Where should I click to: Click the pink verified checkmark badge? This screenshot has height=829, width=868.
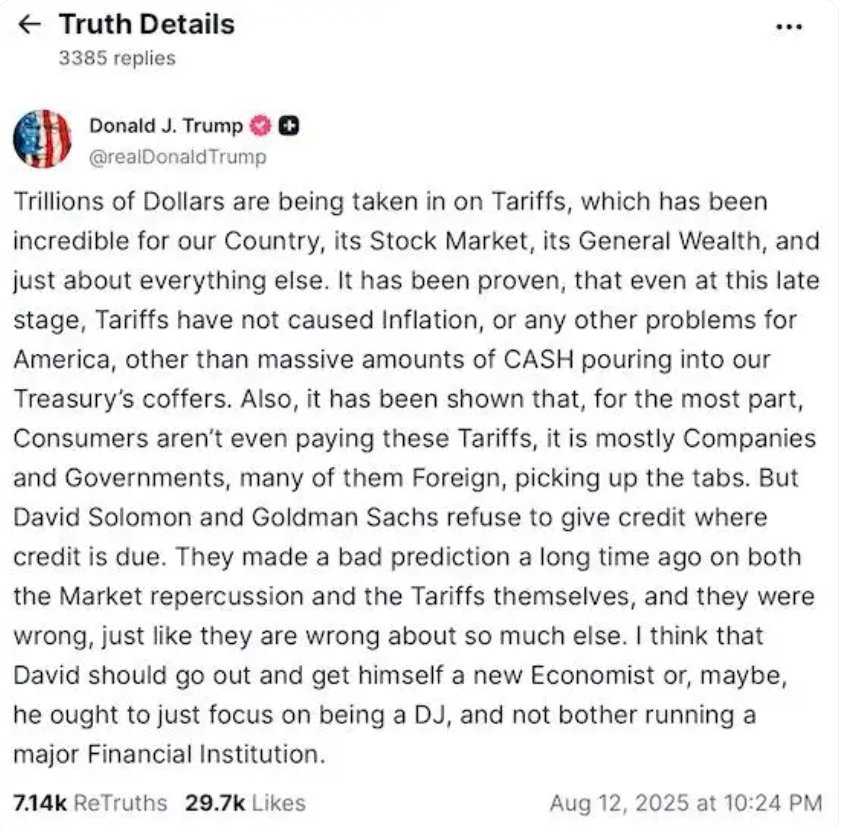coord(262,125)
